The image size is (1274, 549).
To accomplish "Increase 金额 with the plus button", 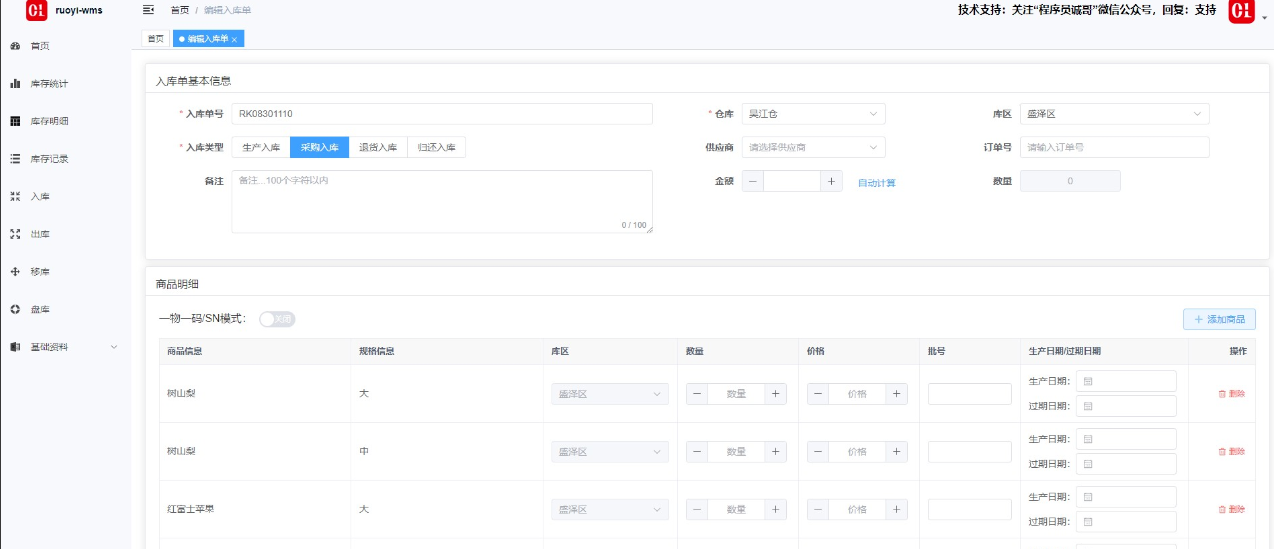I will tap(832, 181).
